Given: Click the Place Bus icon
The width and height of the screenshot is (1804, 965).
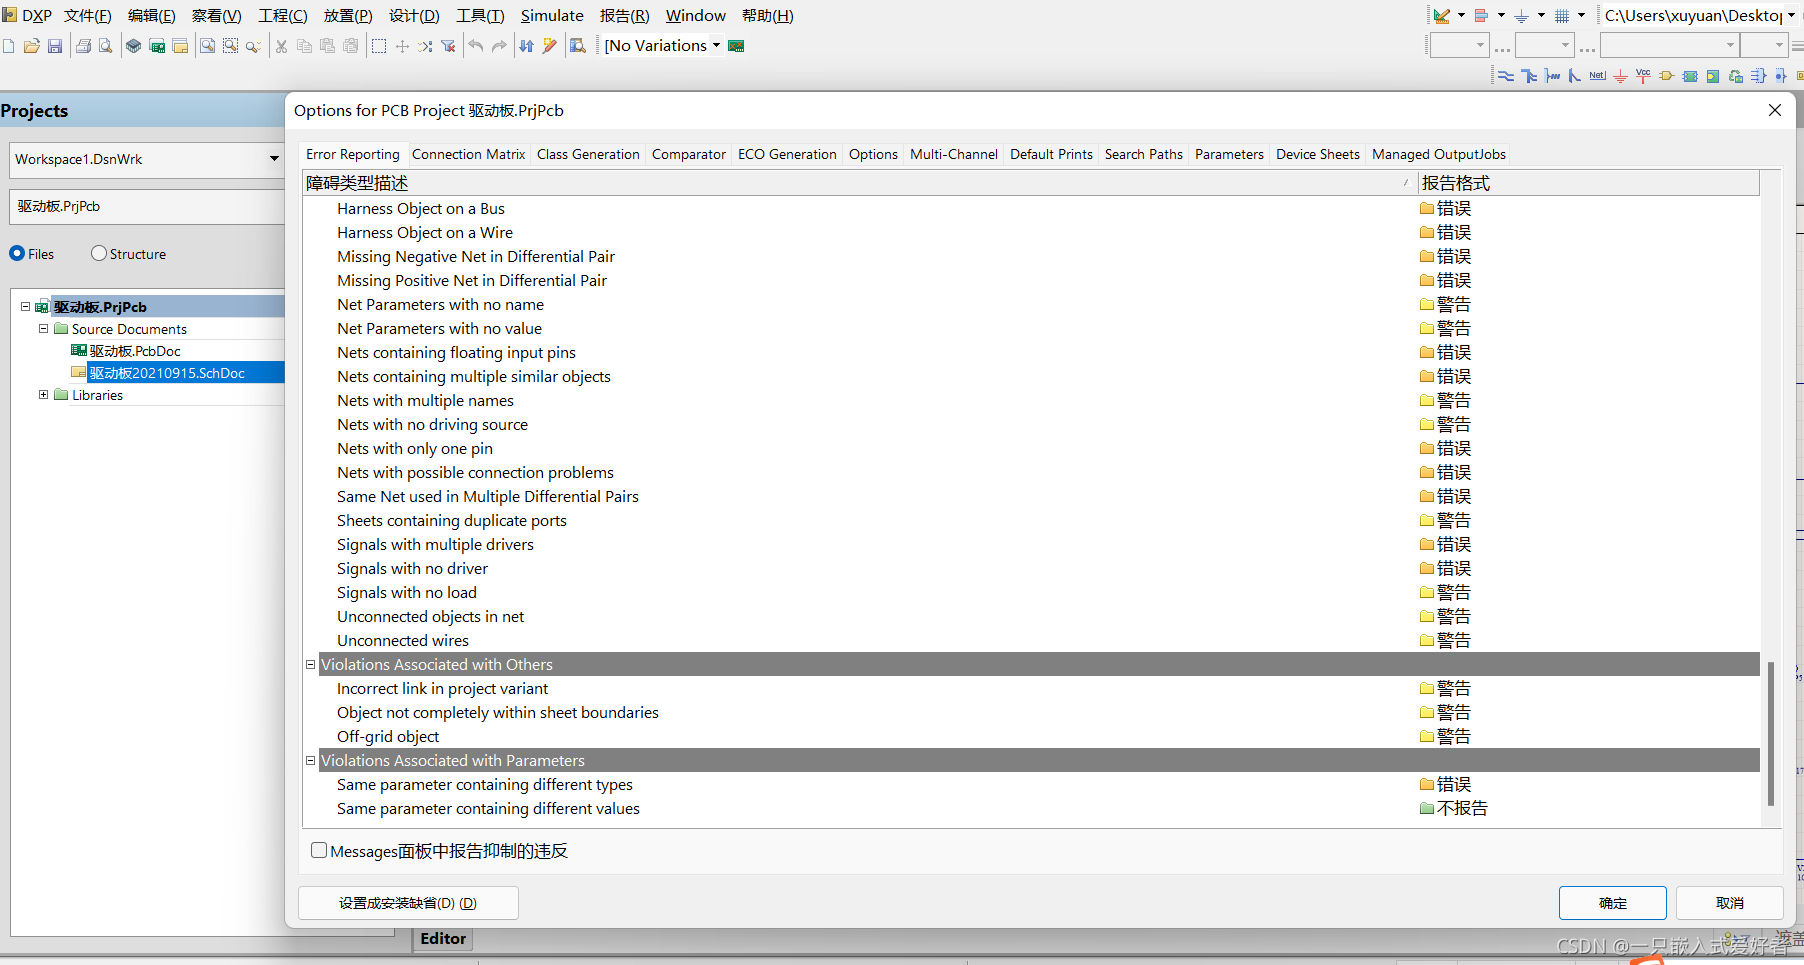Looking at the screenshot, I should (1529, 76).
